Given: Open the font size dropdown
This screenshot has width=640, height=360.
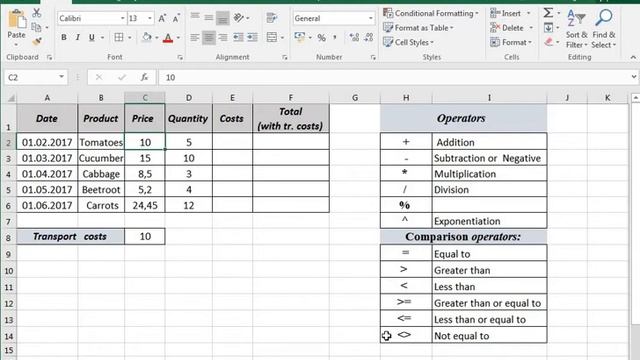Looking at the screenshot, I should 150,18.
